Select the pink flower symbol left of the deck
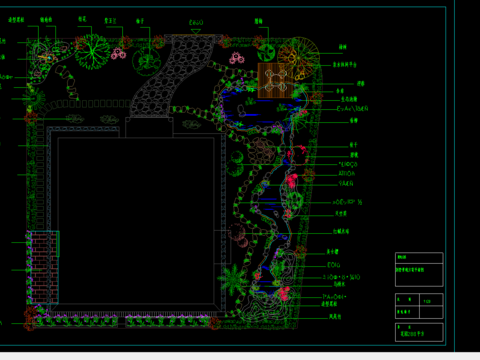Viewport: 480px width, 360px height. click(x=237, y=58)
